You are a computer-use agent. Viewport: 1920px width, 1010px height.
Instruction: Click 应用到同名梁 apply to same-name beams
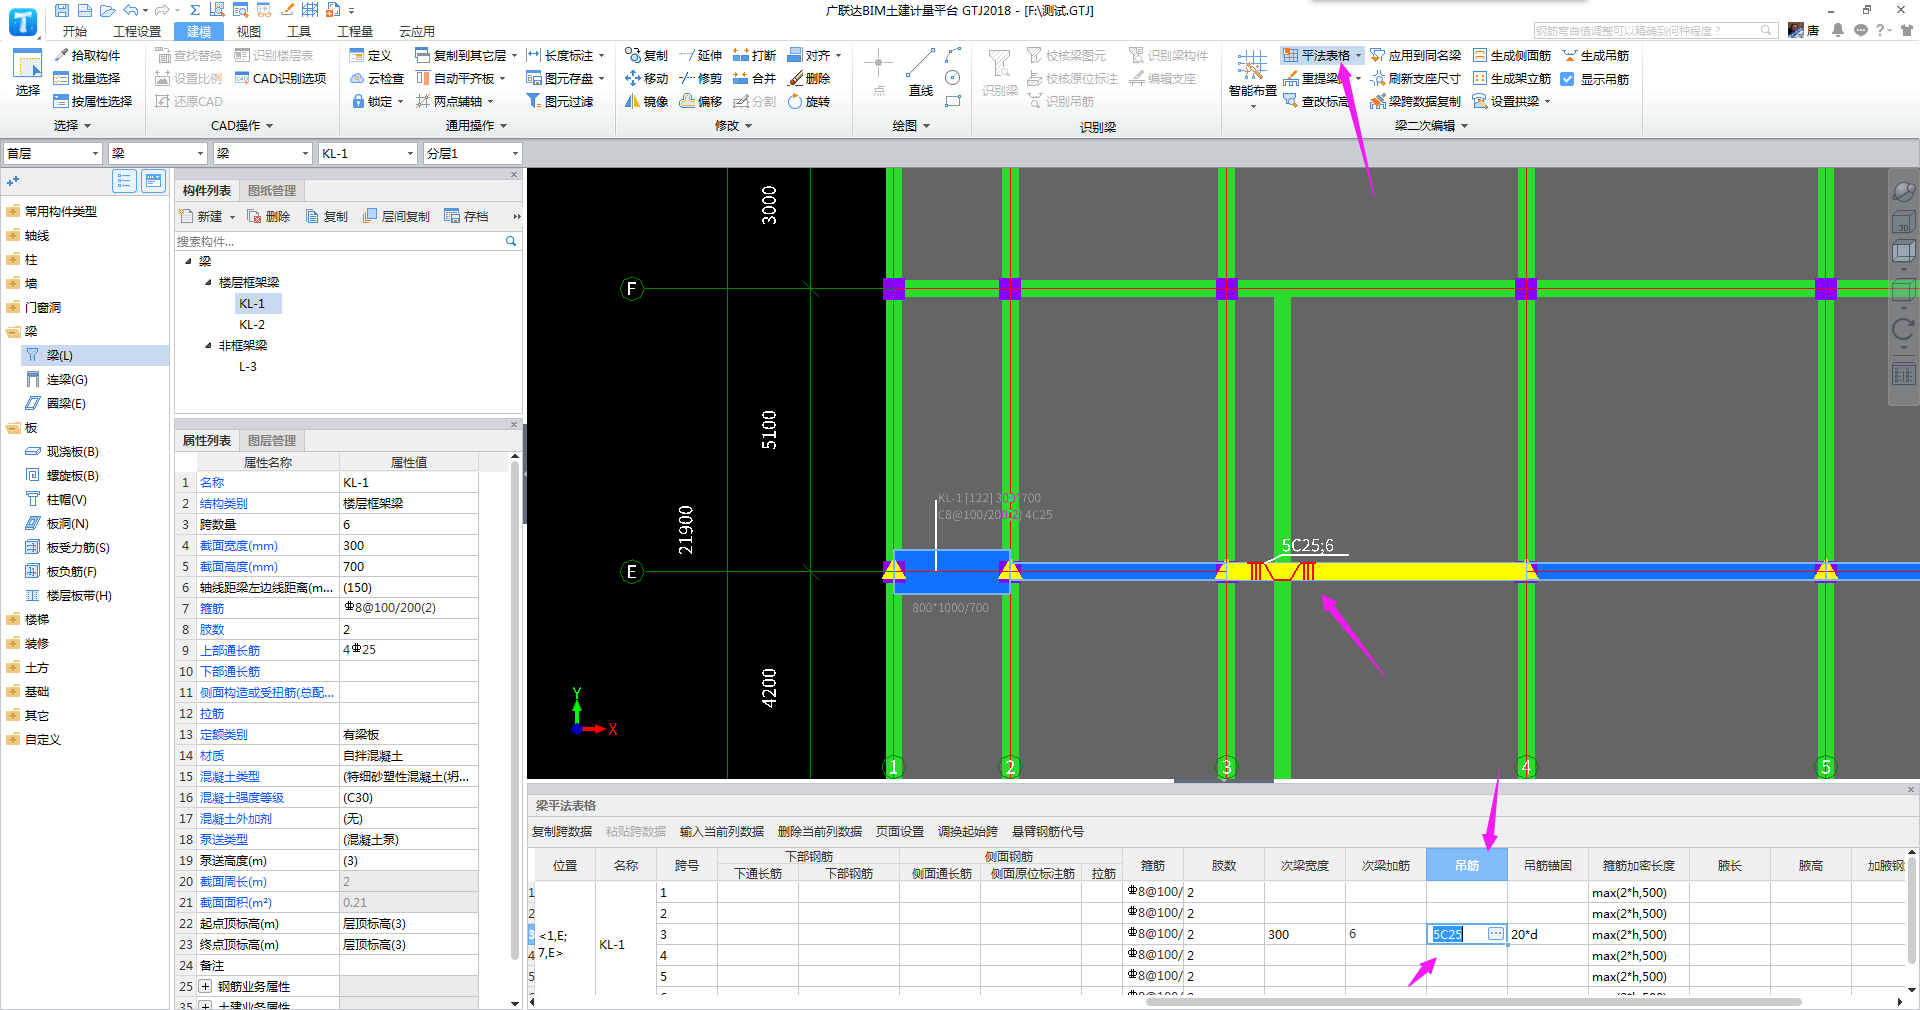click(1415, 55)
